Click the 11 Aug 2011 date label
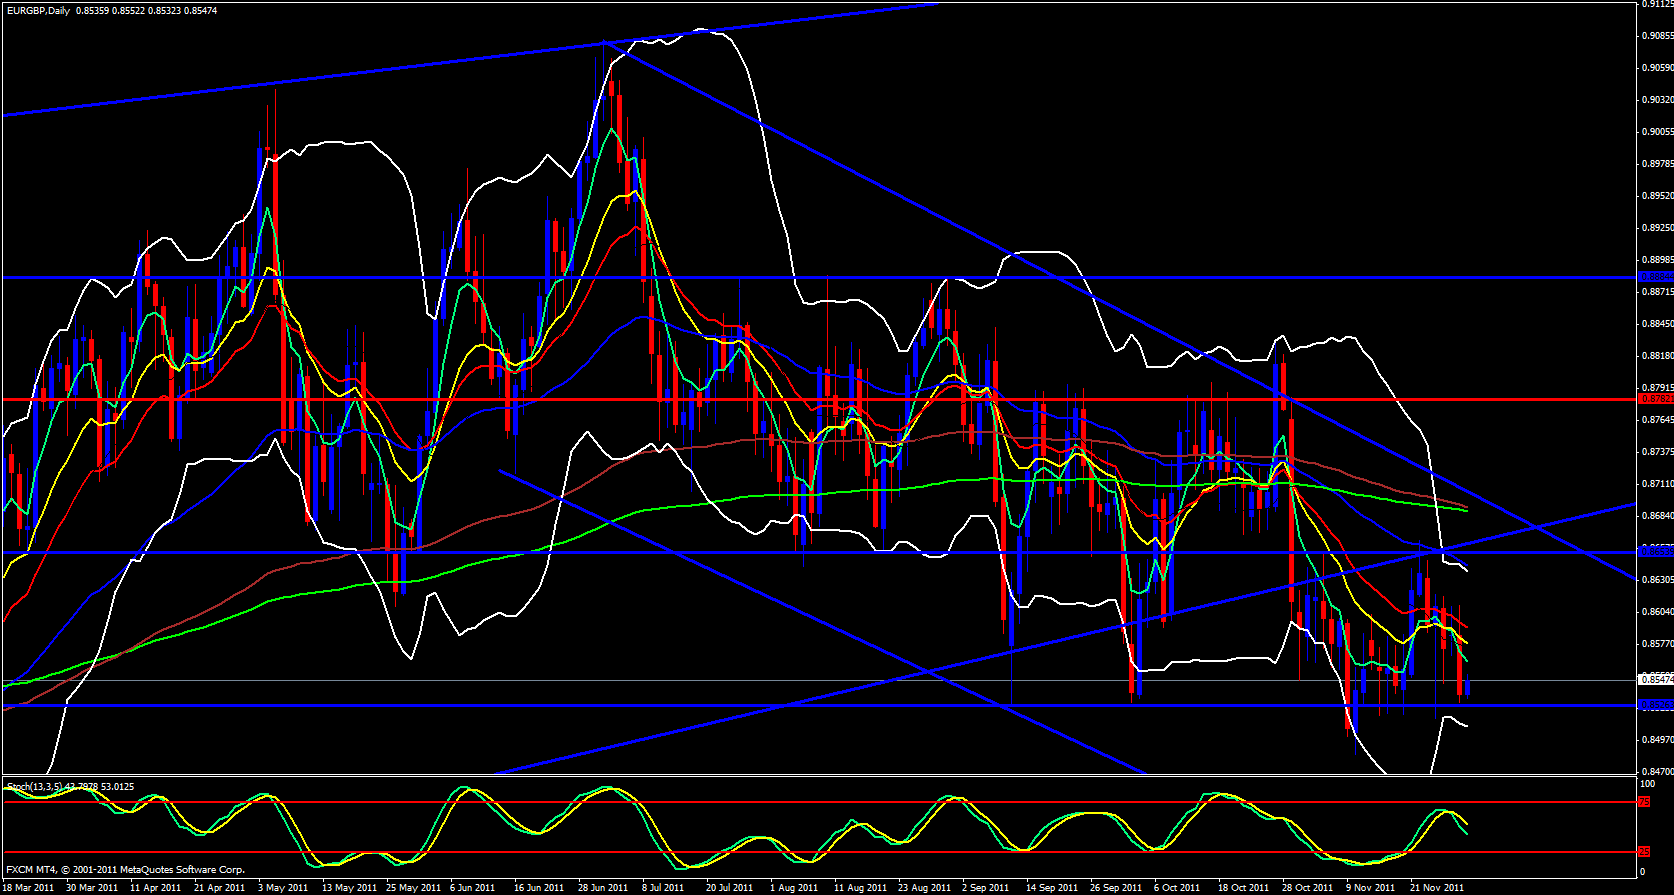Image resolution: width=1674 pixels, height=895 pixels. [x=860, y=888]
